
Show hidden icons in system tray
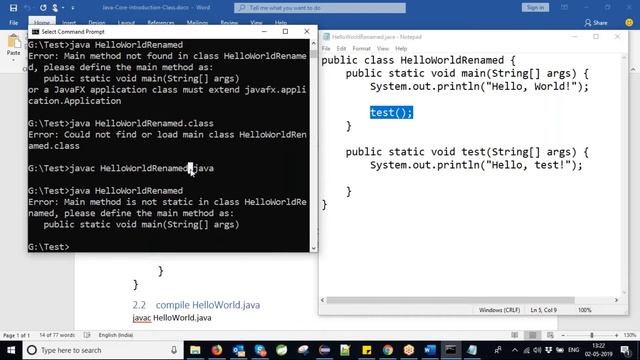515,350
